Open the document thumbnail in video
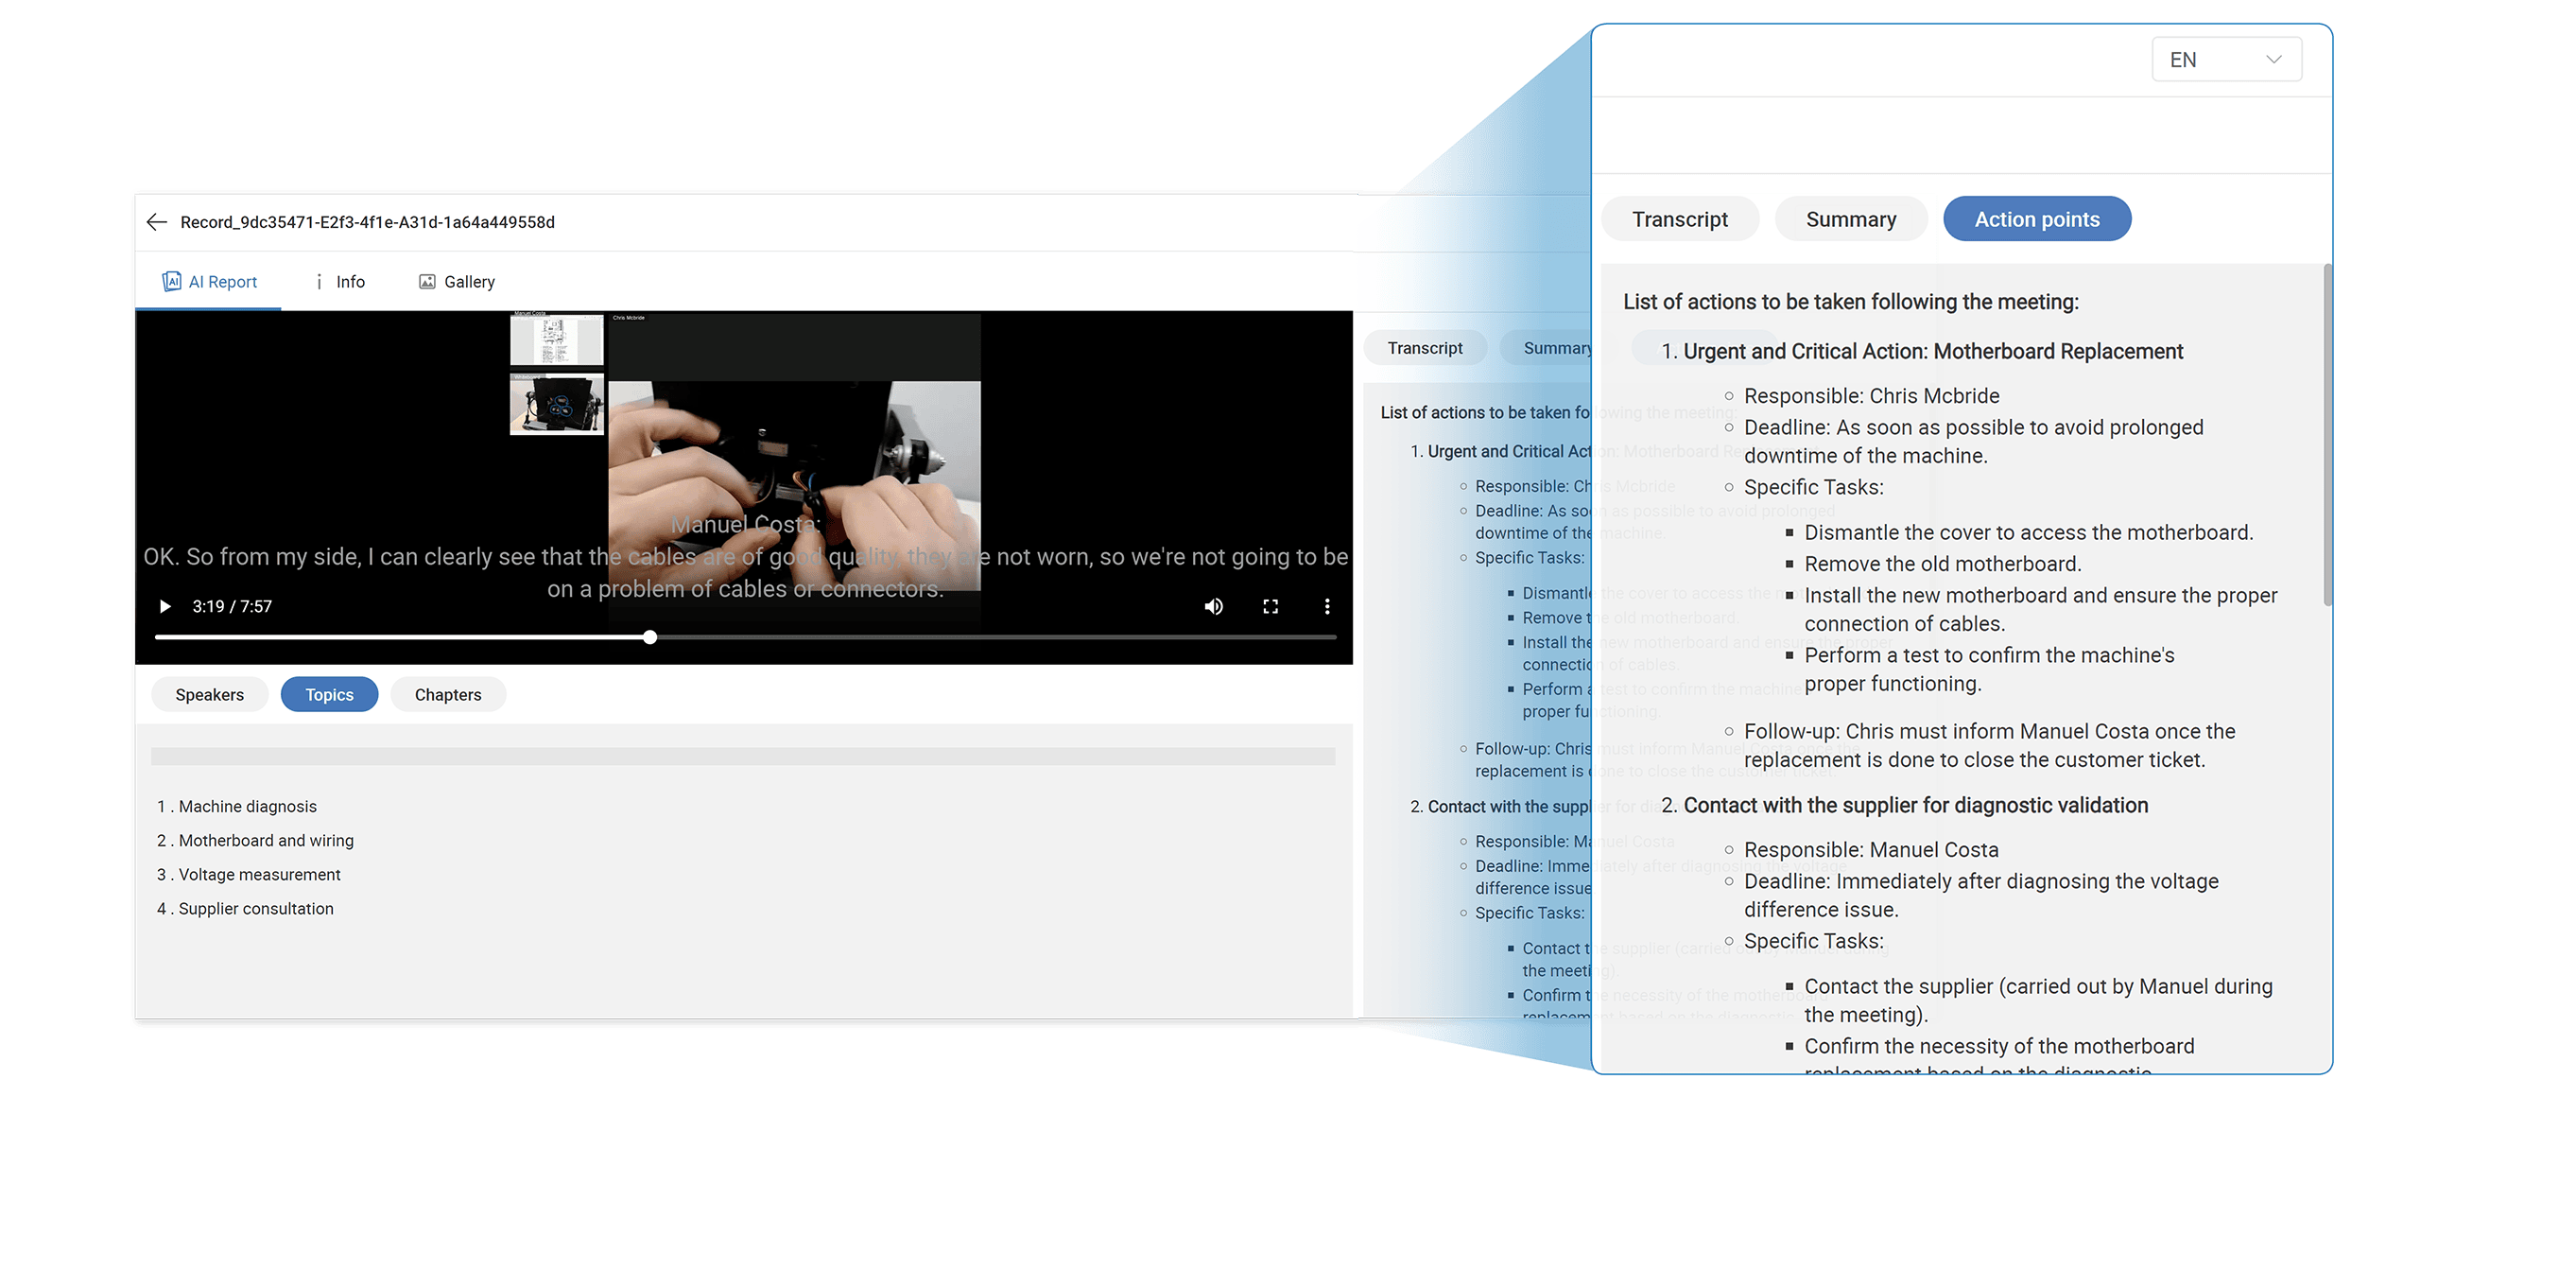Image resolution: width=2576 pixels, height=1288 pixels. coord(557,339)
